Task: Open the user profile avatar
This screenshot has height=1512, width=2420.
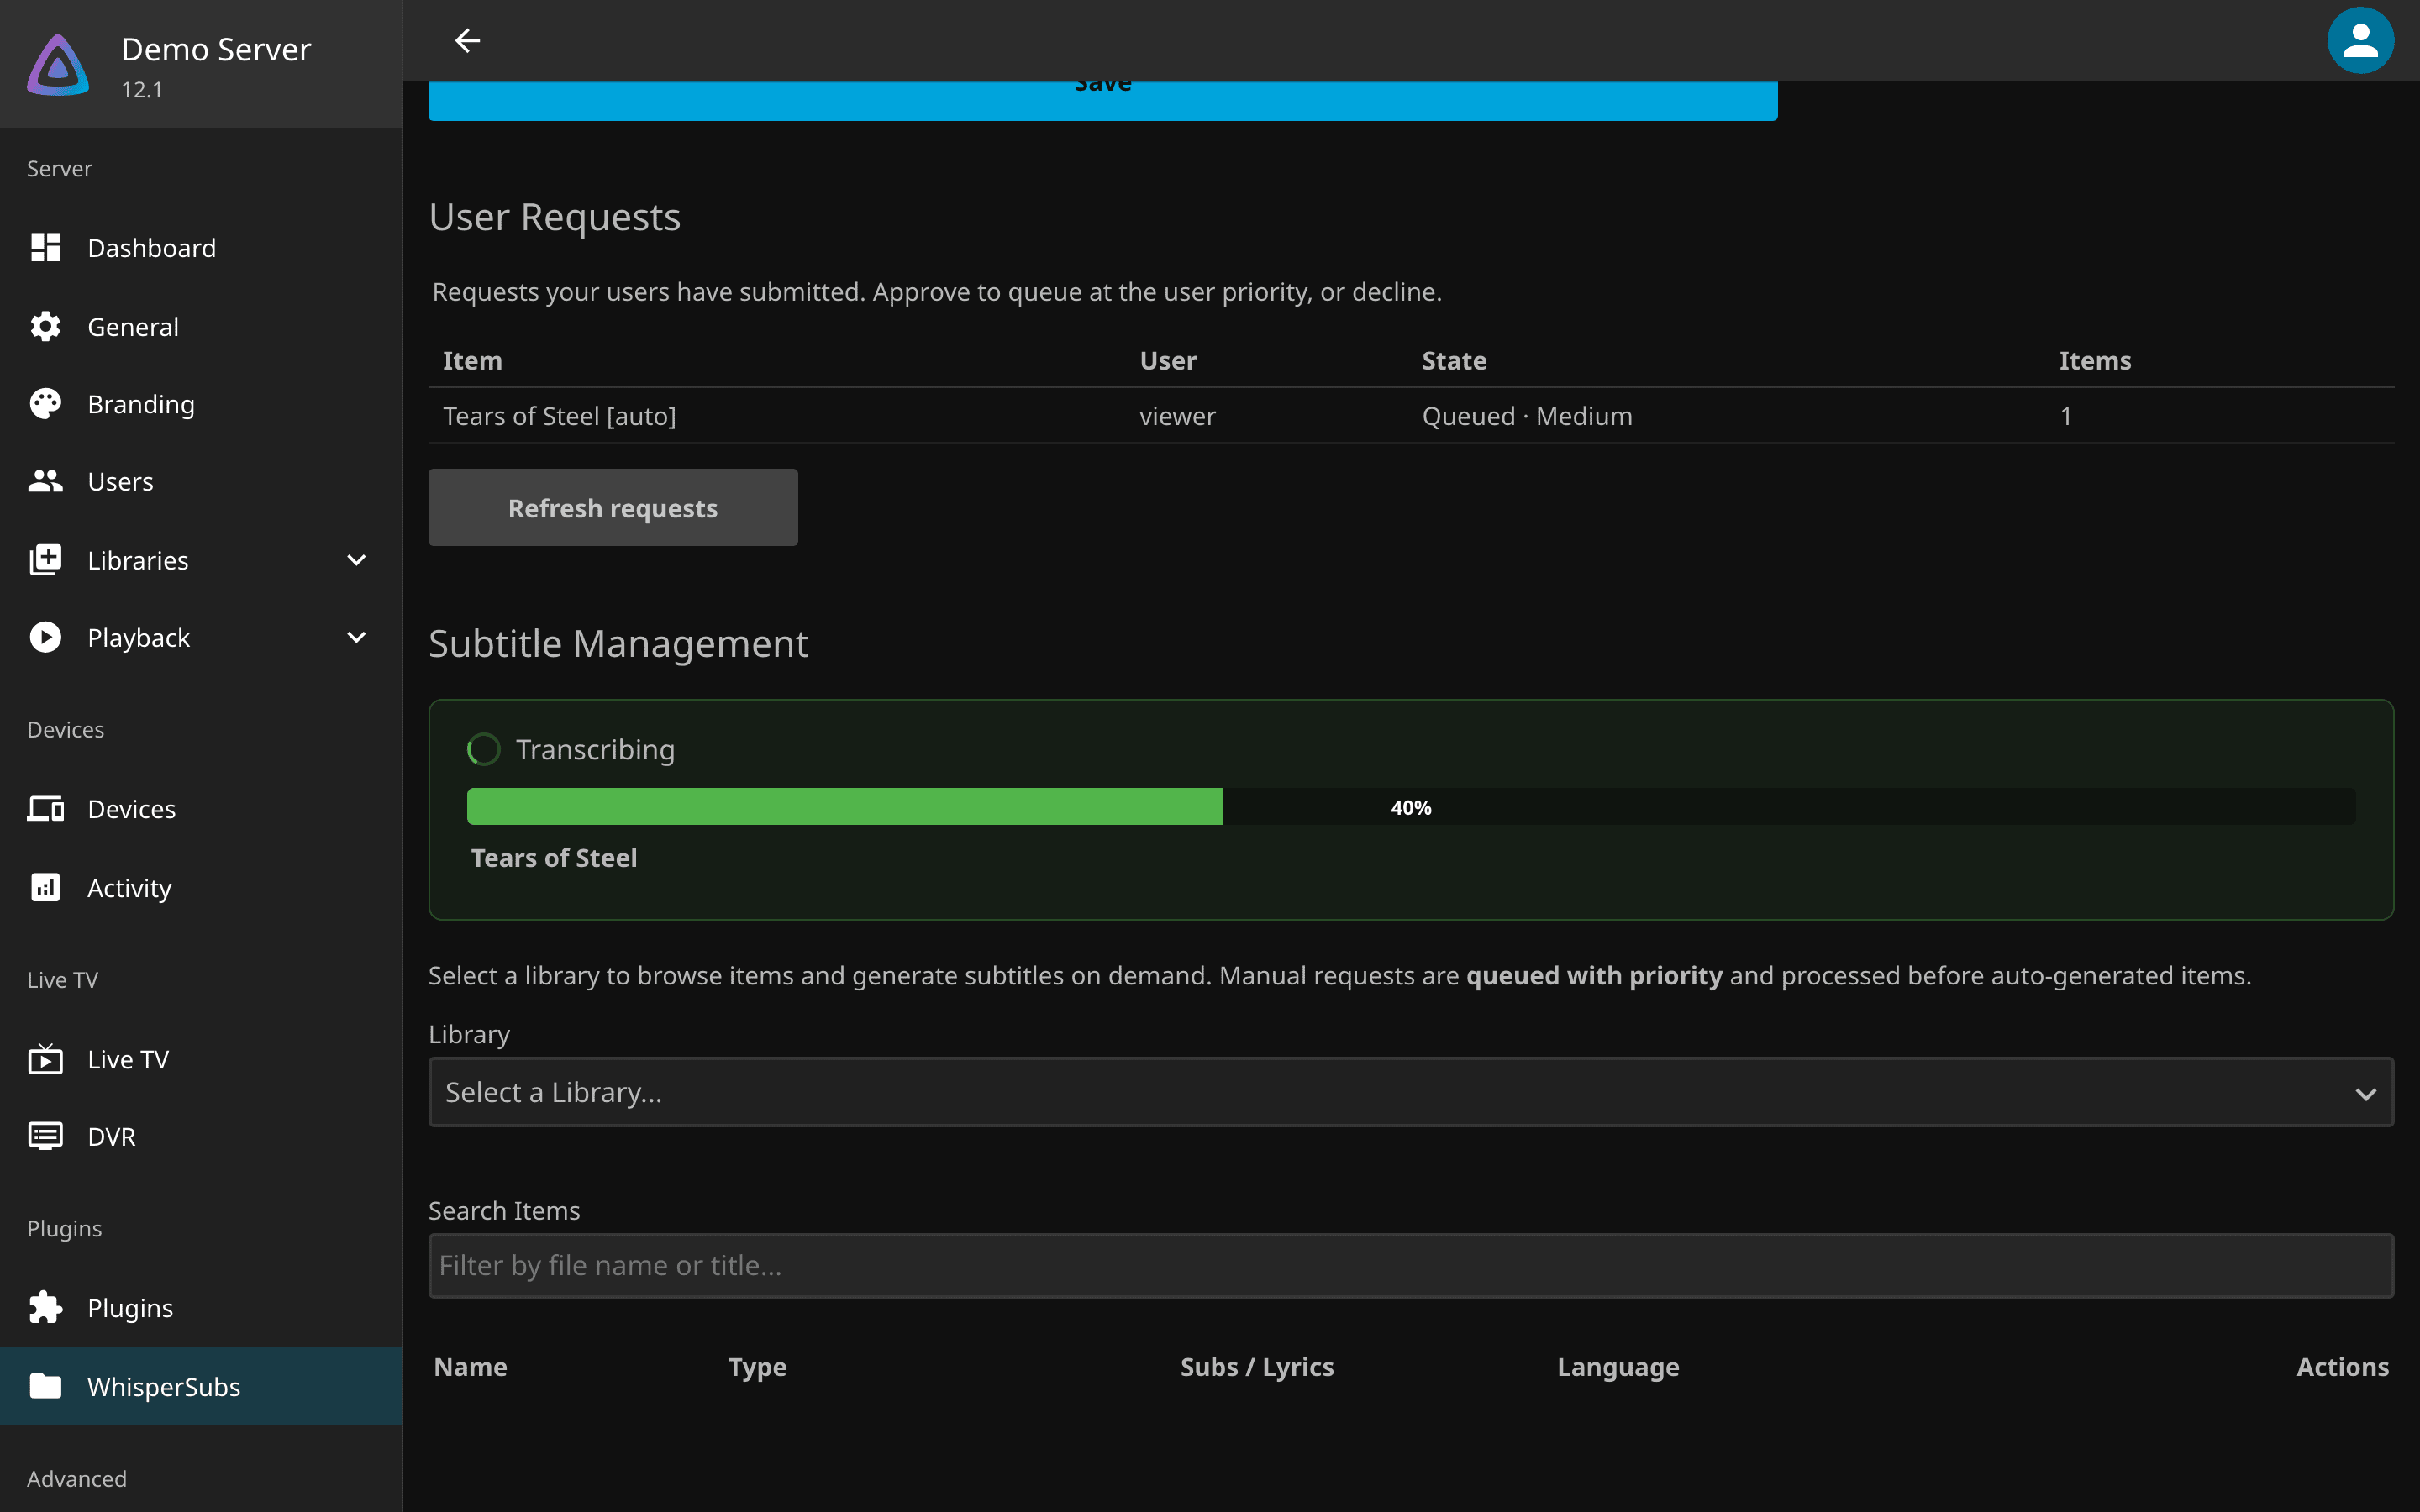Action: click(2360, 40)
